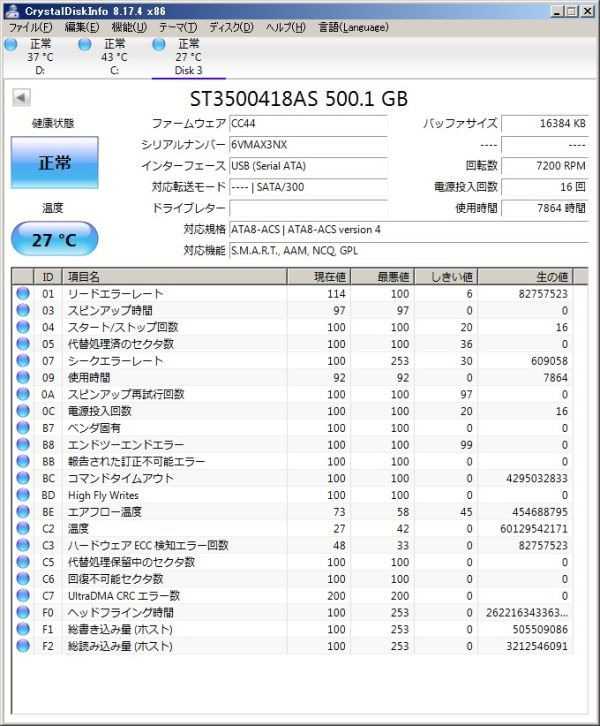Viewport: 600px width, 726px height.
Task: Click the status icon for ID 01 リードエラーレート
Action: pyautogui.click(x=23, y=293)
